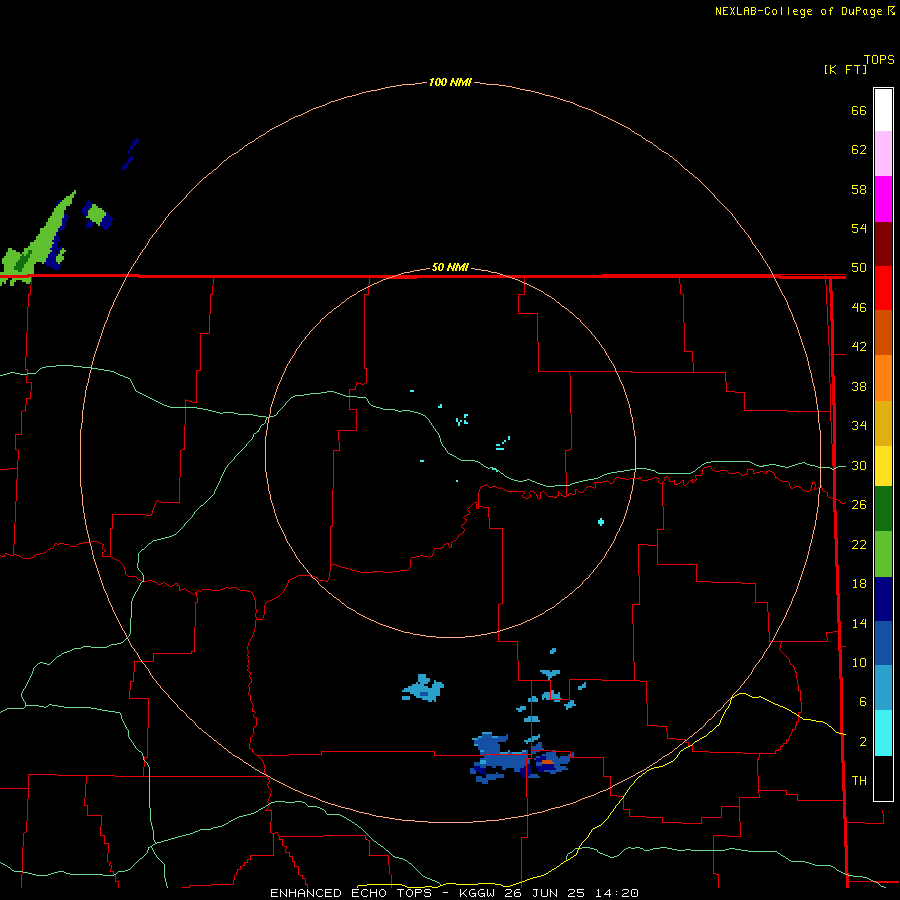Click the light blue 6-10 kft scale segment
Image resolution: width=900 pixels, height=900 pixels.
[883, 688]
